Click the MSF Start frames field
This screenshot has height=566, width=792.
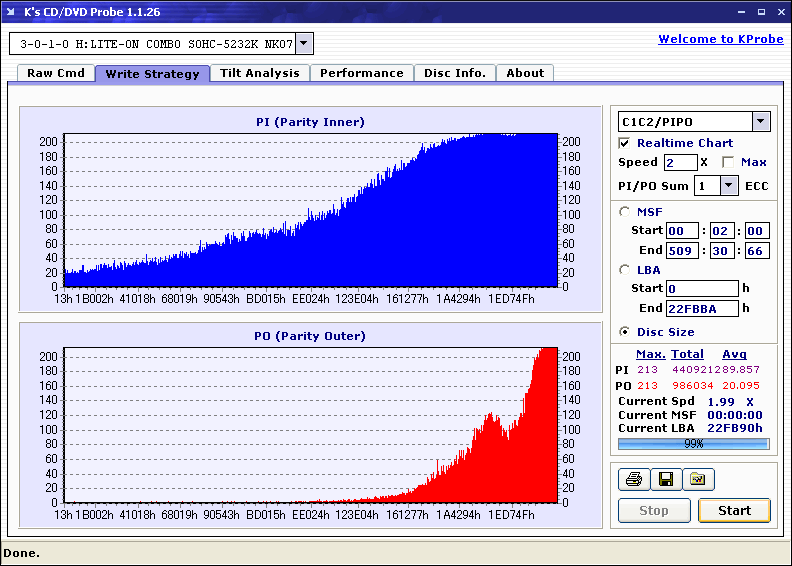tap(757, 231)
